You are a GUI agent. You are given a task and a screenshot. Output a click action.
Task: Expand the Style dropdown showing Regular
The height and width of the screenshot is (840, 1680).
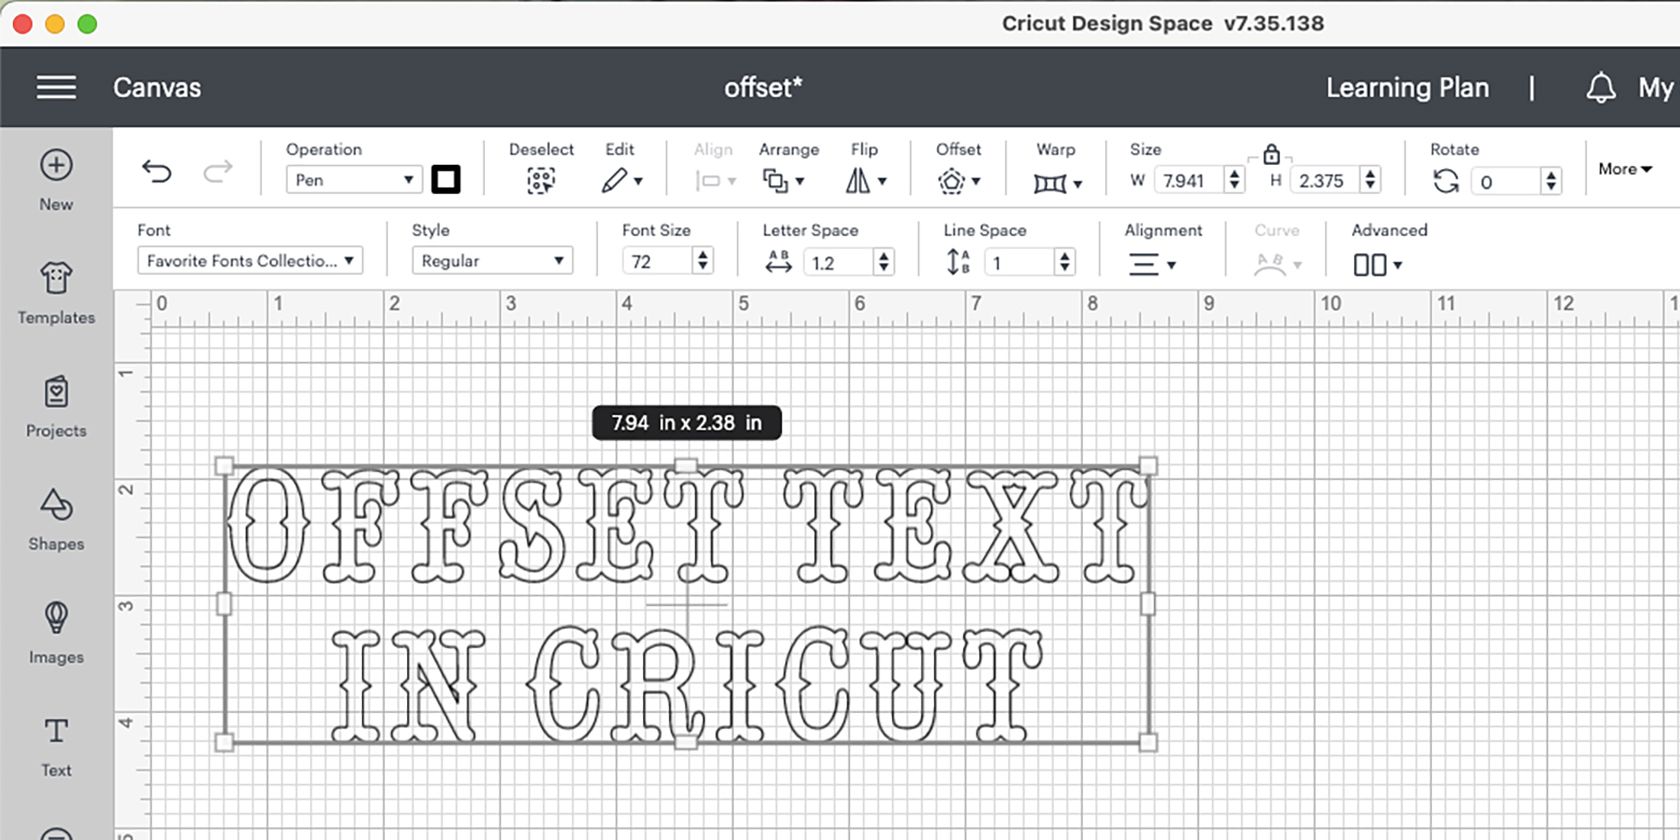(492, 261)
